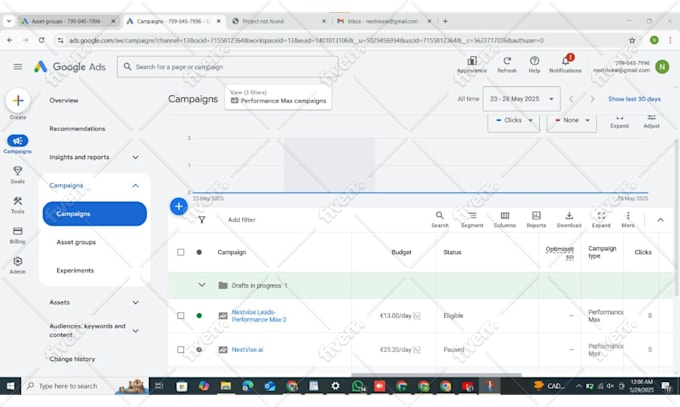Screen dimensions: 680x407
Task: Click the filter funnel icon
Action: coord(202,220)
